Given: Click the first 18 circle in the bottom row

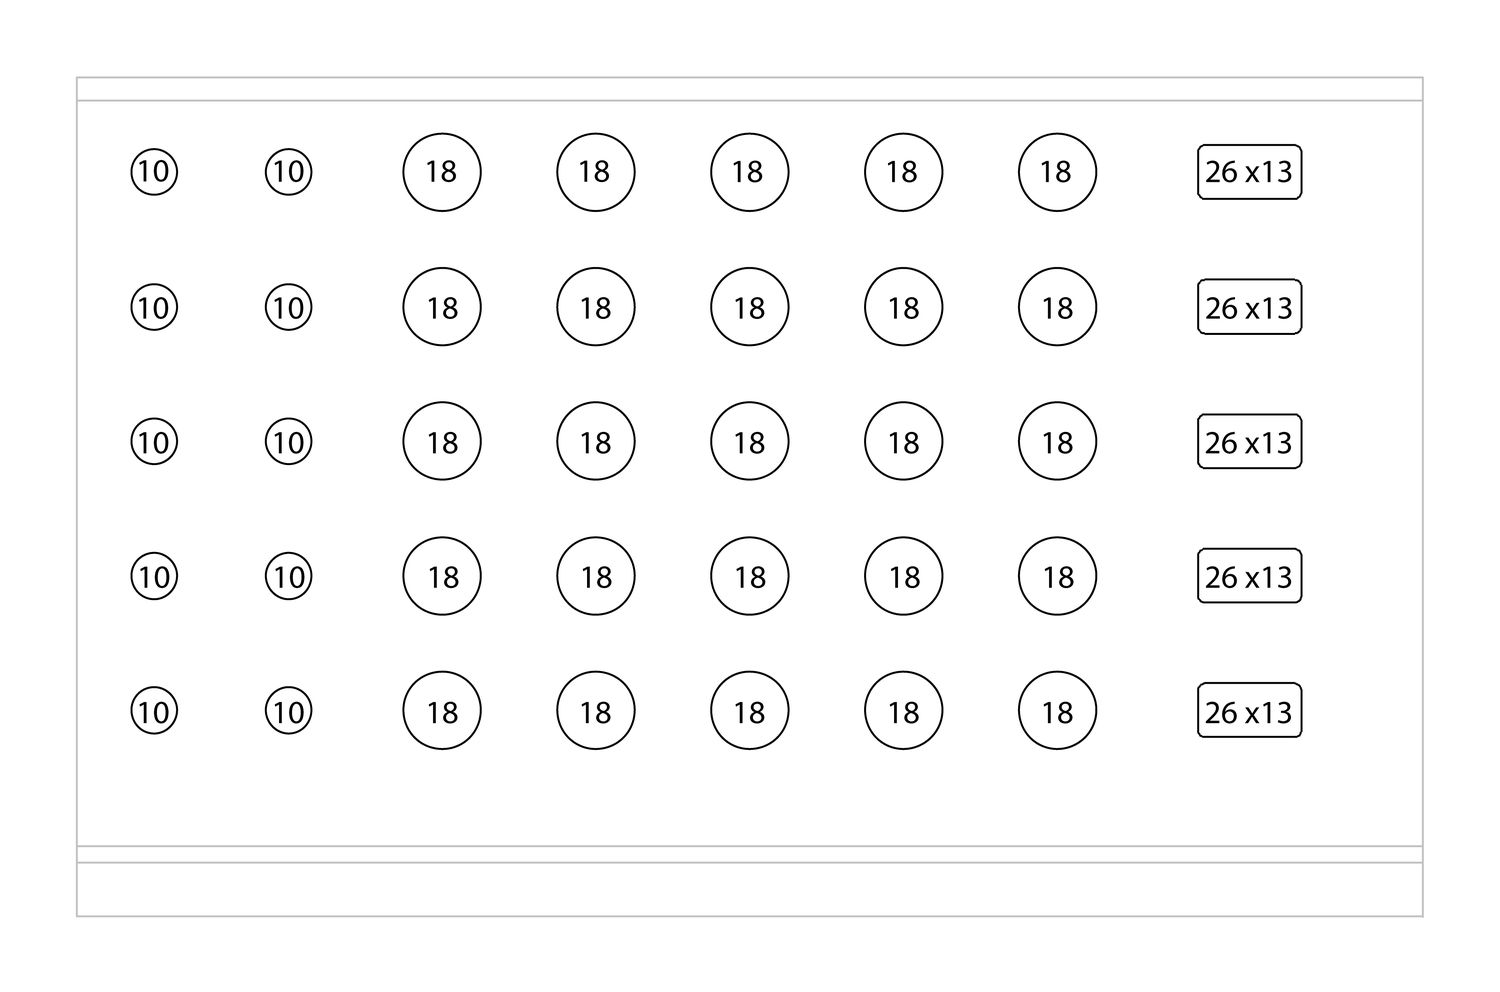Looking at the screenshot, I should (442, 711).
